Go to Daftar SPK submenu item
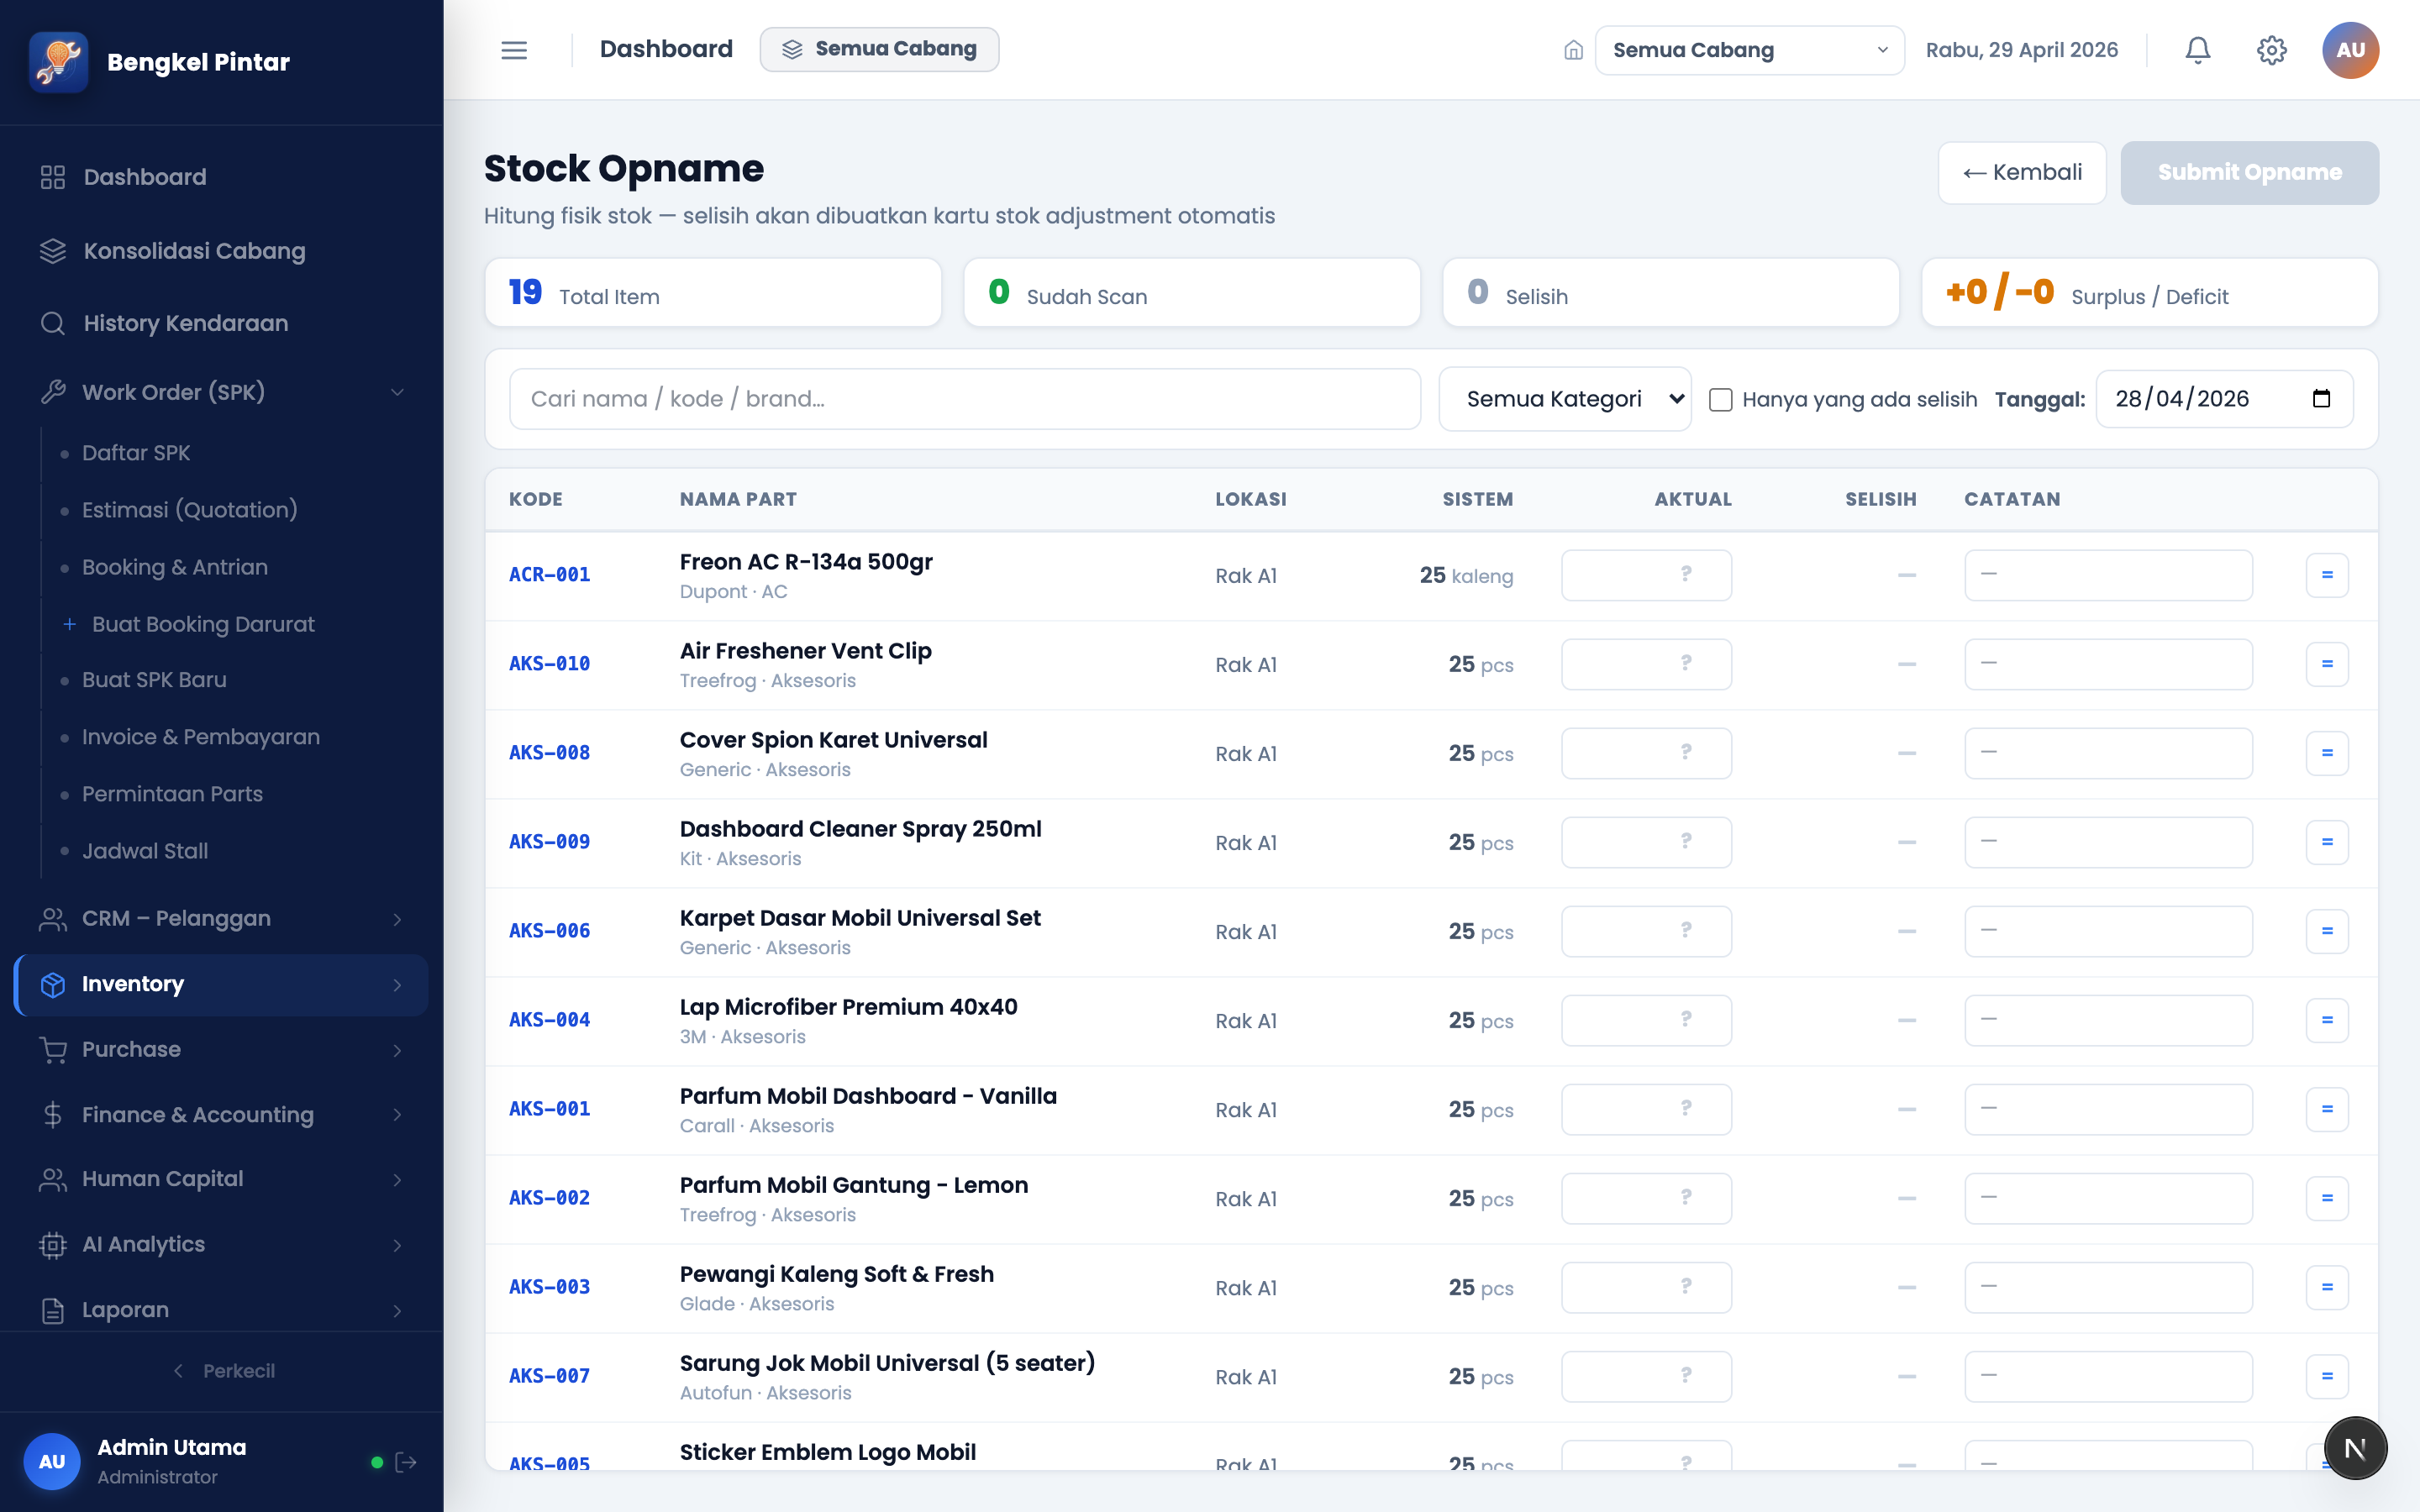Viewport: 2420px width, 1512px height. click(136, 453)
